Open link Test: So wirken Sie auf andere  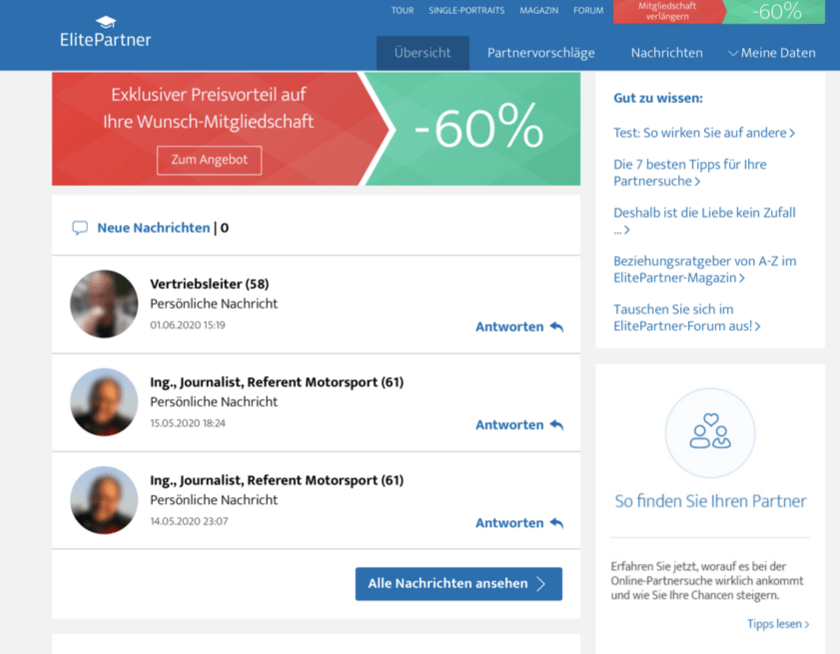704,133
